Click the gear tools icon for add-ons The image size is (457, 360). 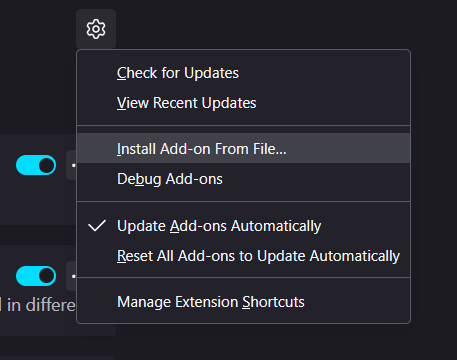pyautogui.click(x=96, y=29)
